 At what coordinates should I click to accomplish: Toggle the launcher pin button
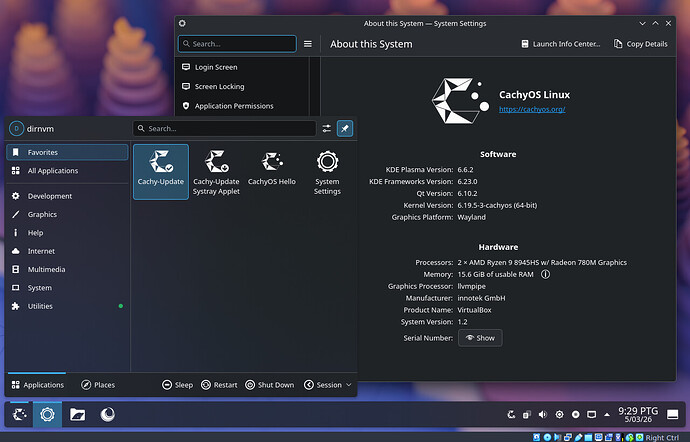[345, 129]
